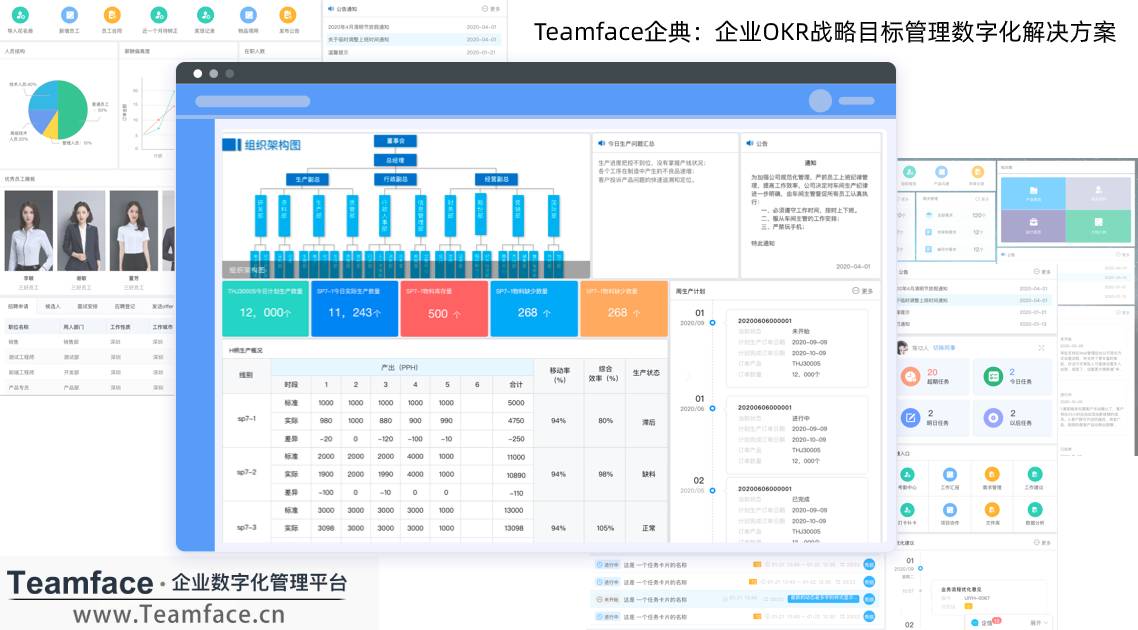The height and width of the screenshot is (630, 1138).
Task: Click the green 12,000 KPI card
Action: [265, 308]
